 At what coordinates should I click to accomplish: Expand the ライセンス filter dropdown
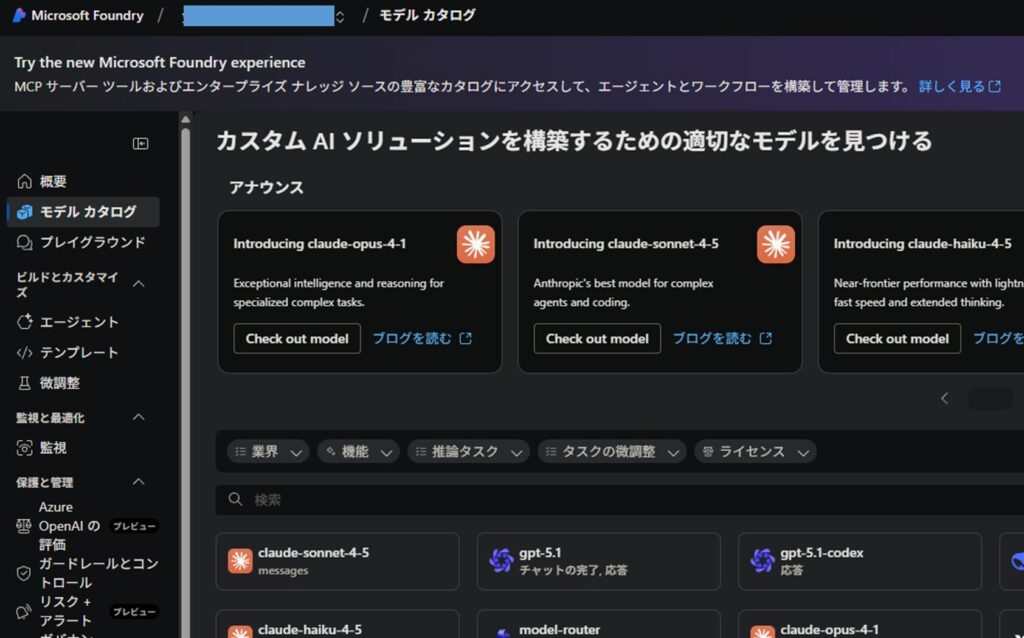755,452
